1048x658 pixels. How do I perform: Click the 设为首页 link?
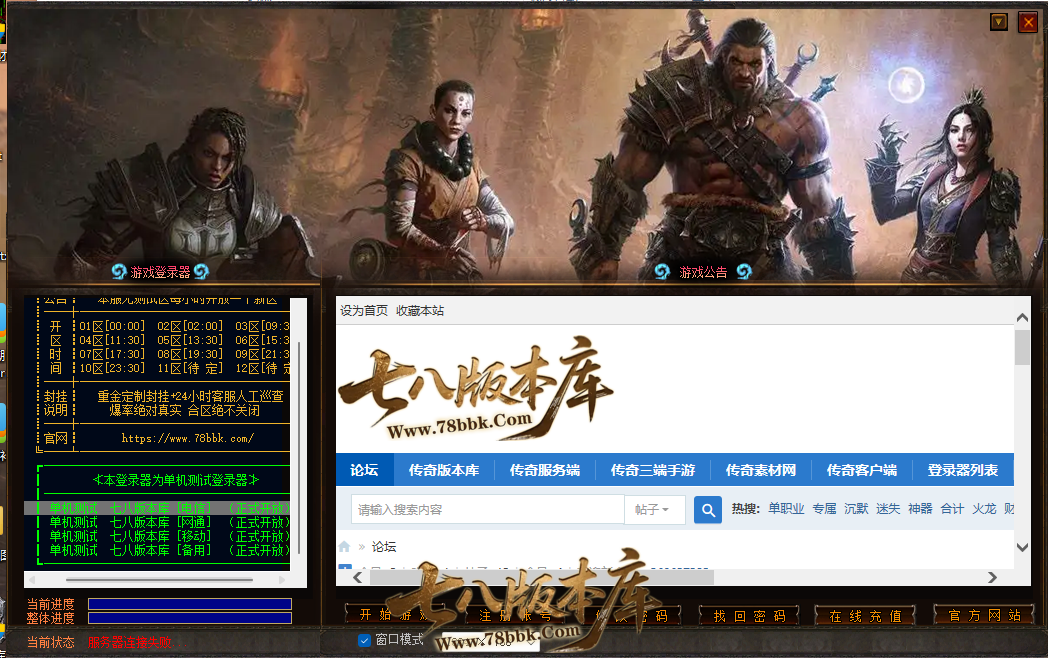(x=364, y=311)
